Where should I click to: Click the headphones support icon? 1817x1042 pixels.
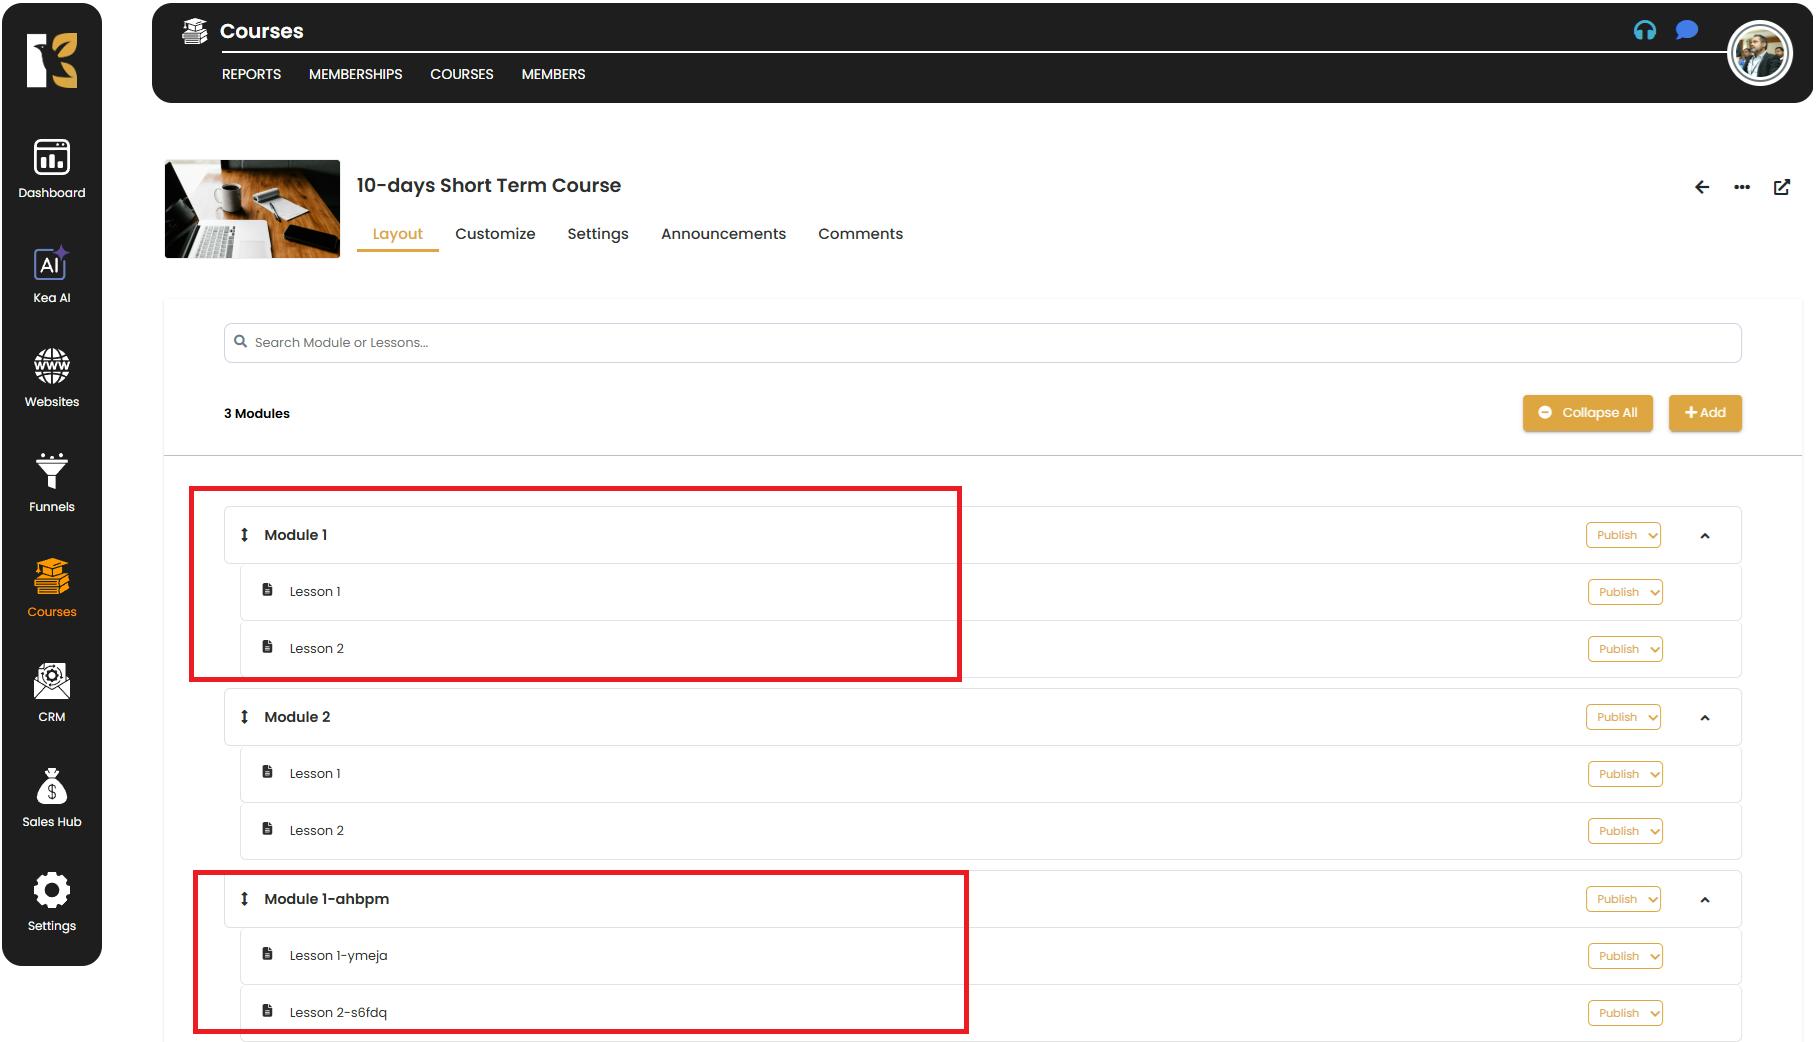(1644, 31)
